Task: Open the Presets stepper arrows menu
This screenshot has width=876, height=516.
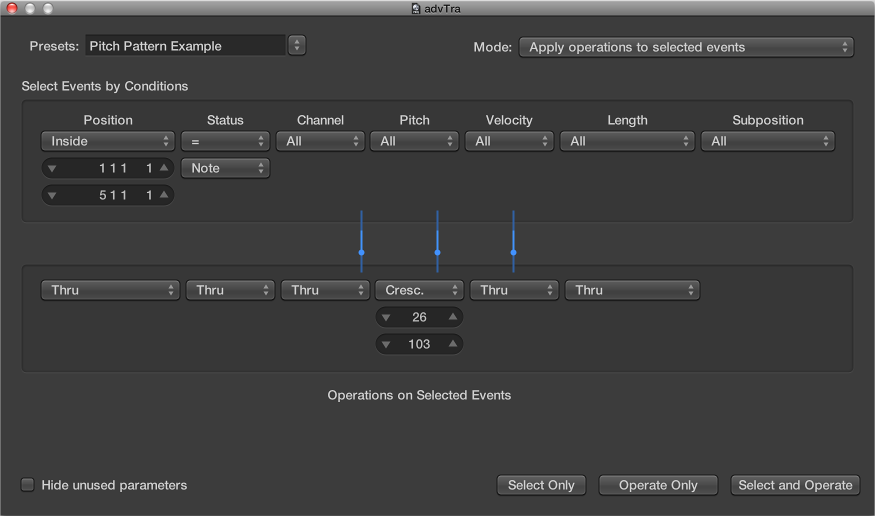Action: click(x=297, y=46)
